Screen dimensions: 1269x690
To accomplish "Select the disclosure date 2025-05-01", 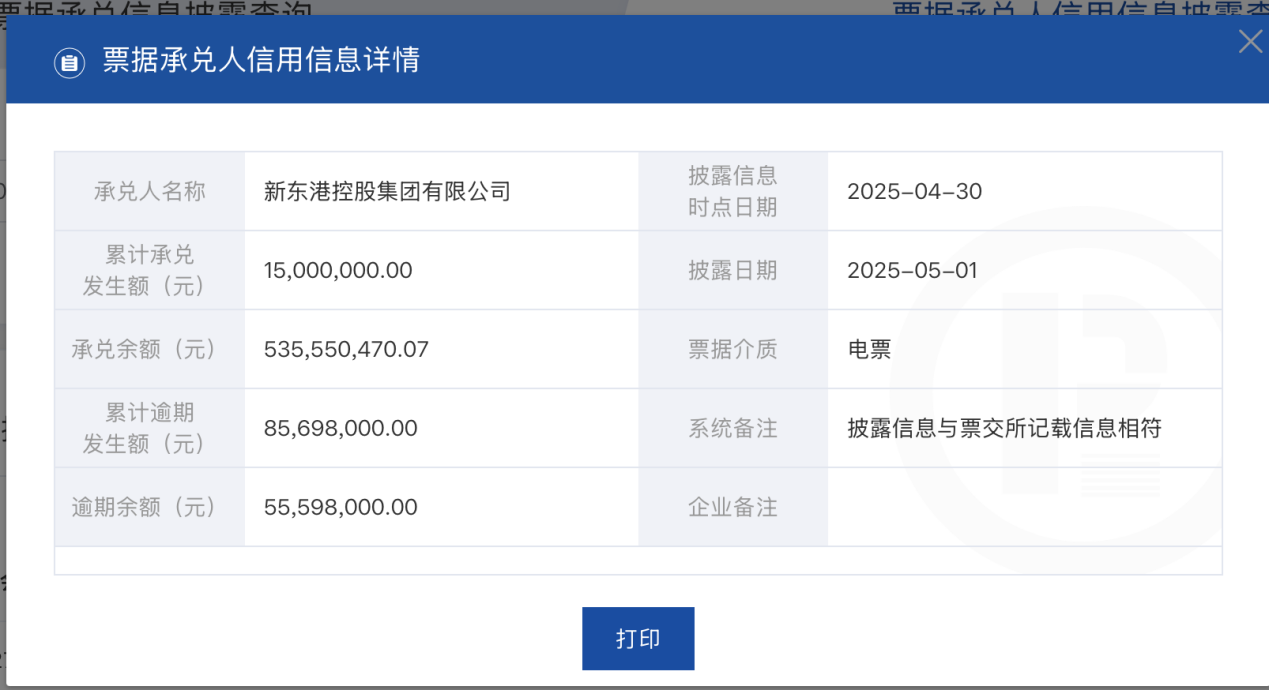I will [x=912, y=270].
